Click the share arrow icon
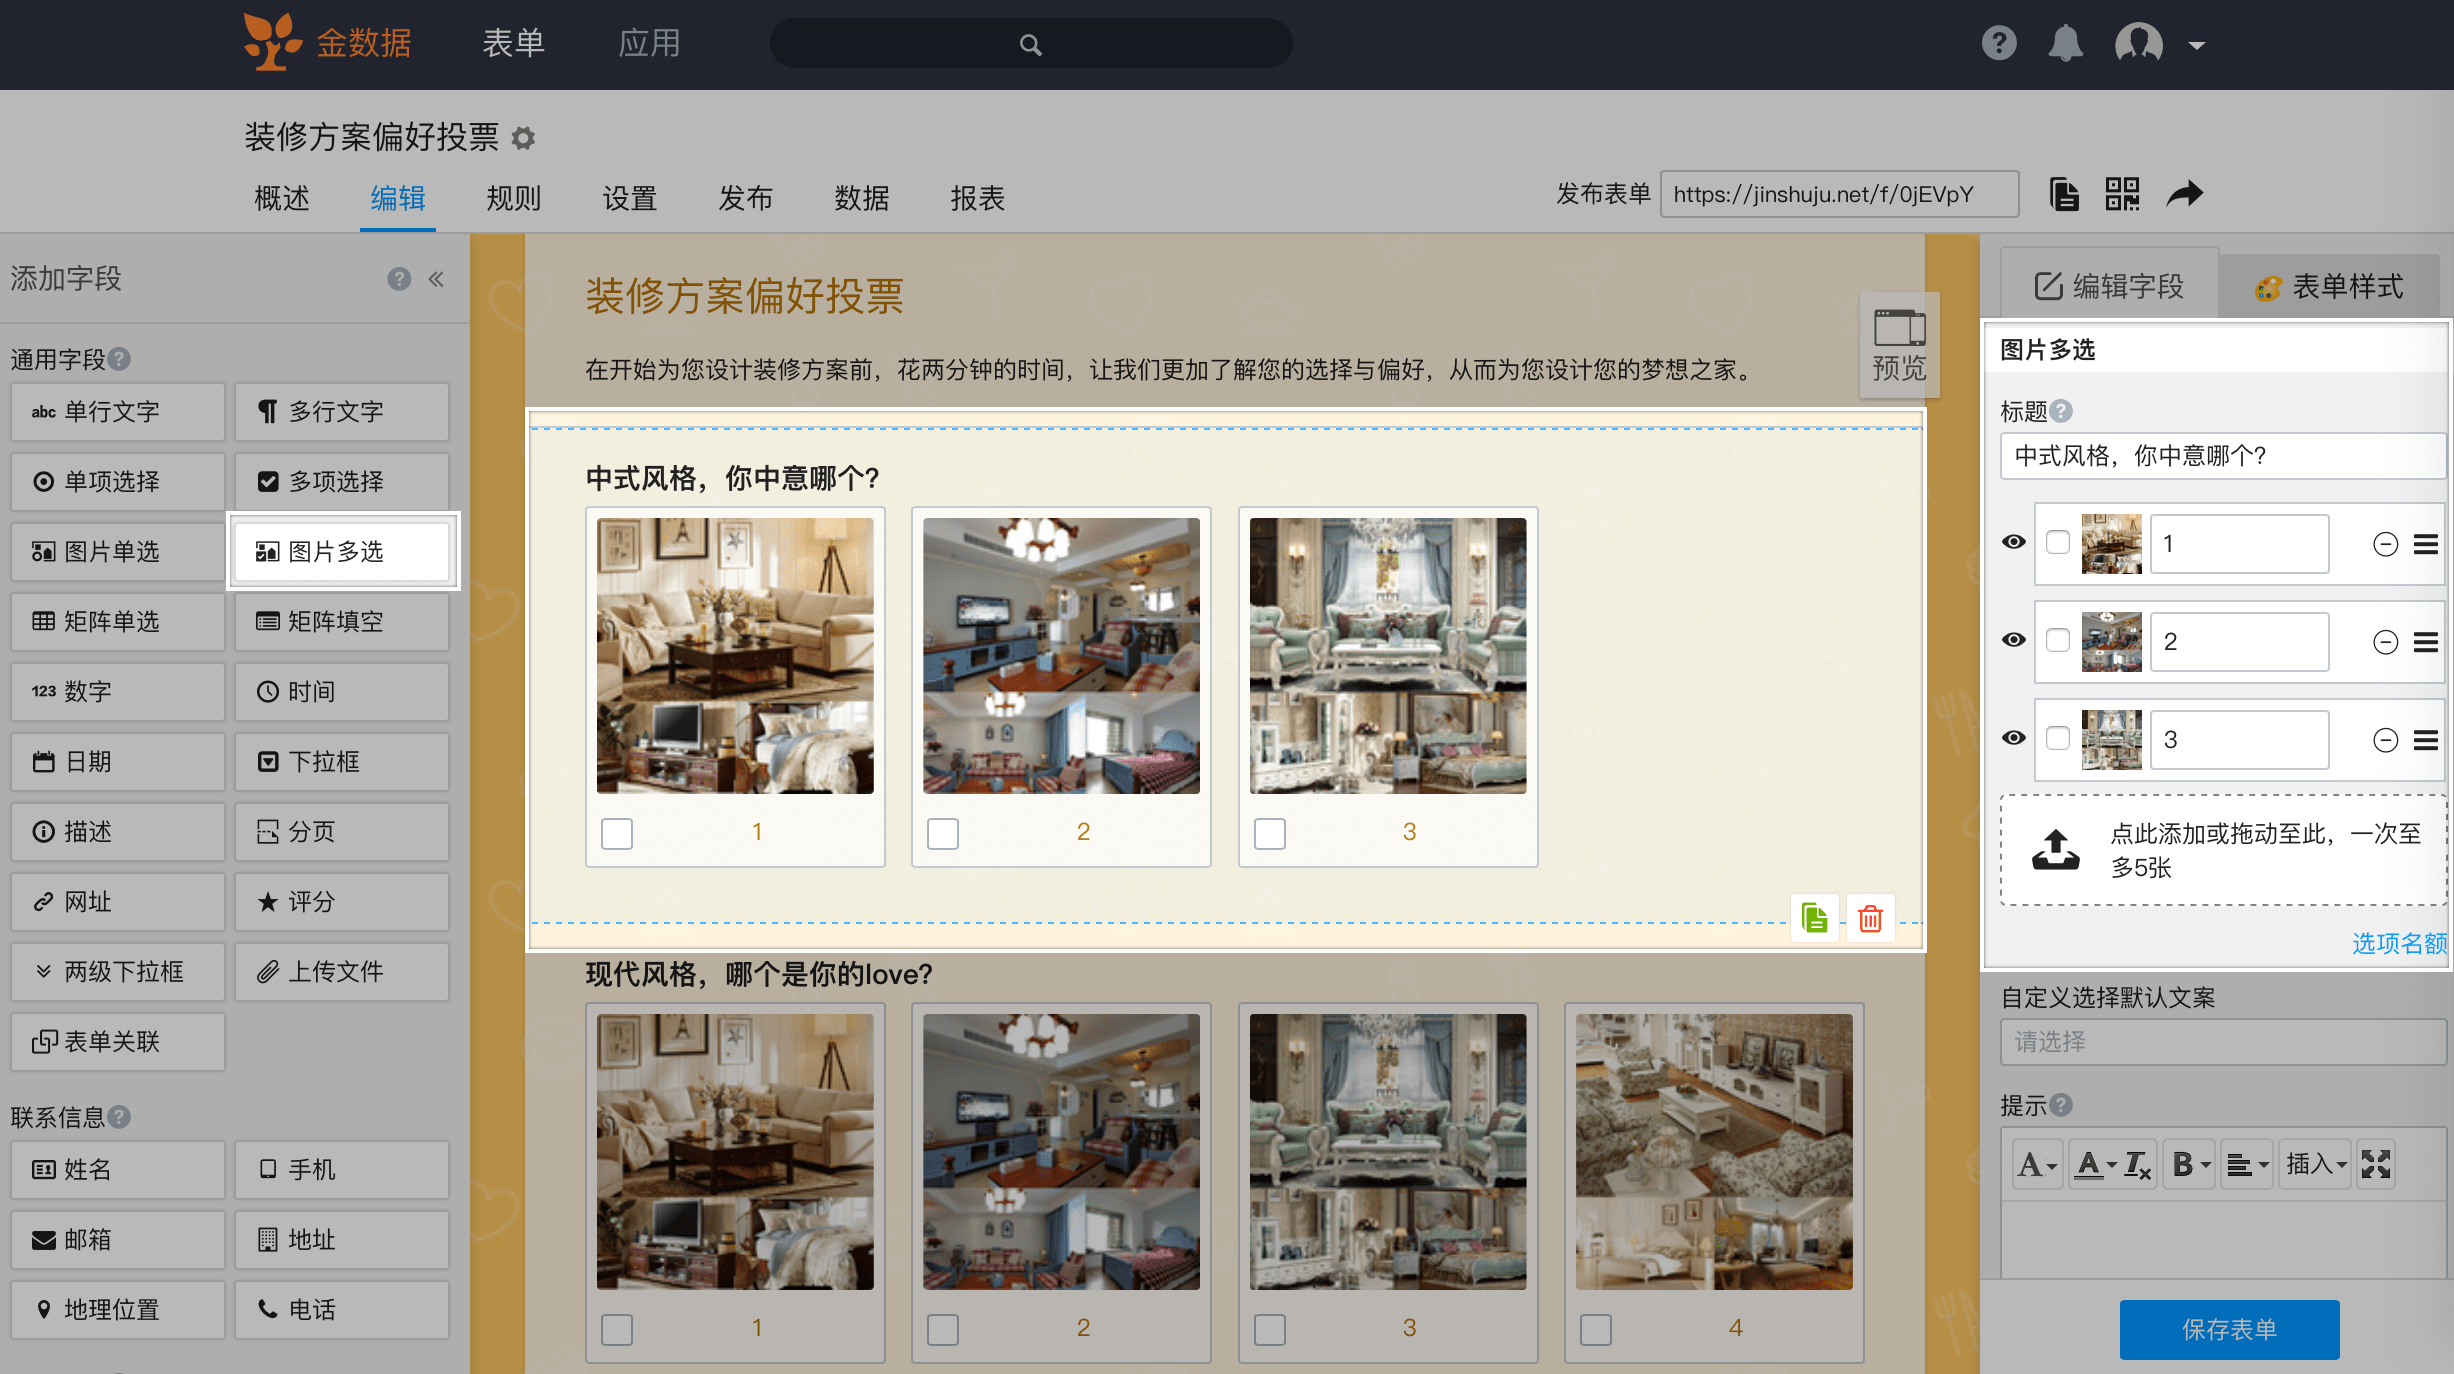This screenshot has height=1374, width=2454. pyautogui.click(x=2184, y=194)
